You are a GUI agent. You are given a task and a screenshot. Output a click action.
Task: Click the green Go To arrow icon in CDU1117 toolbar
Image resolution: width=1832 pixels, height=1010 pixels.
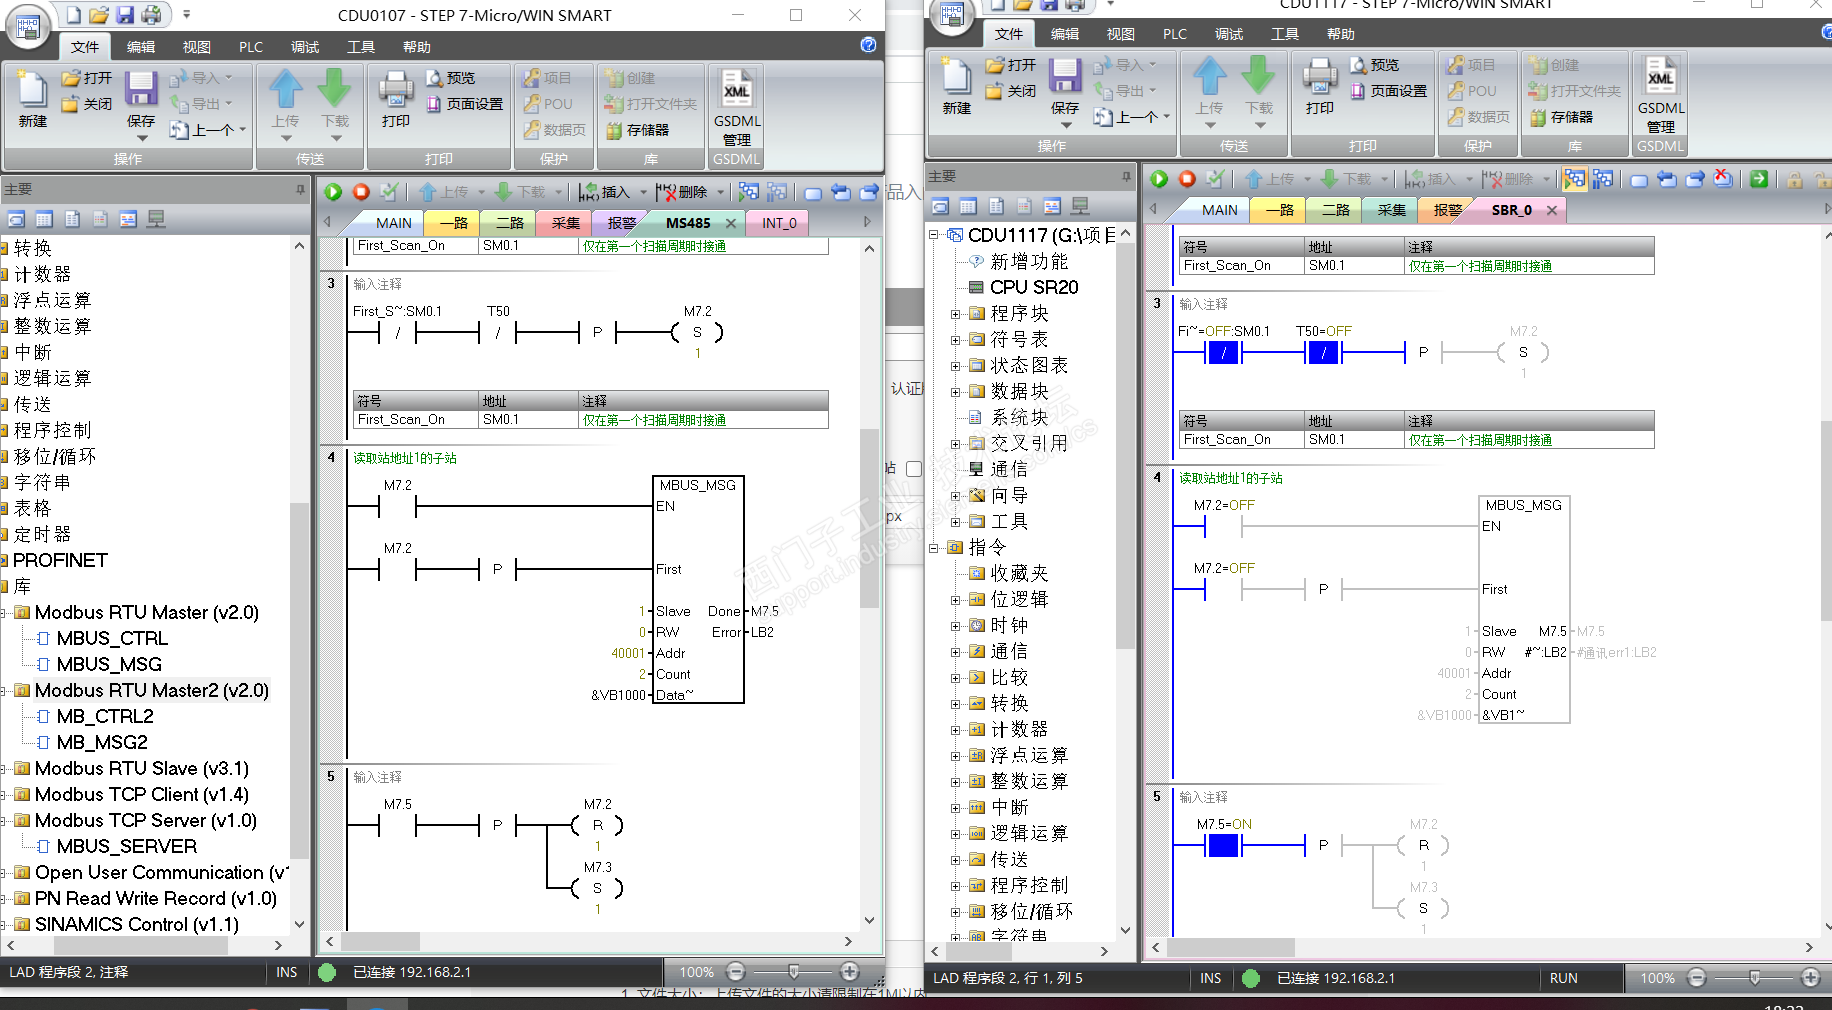tap(1759, 179)
